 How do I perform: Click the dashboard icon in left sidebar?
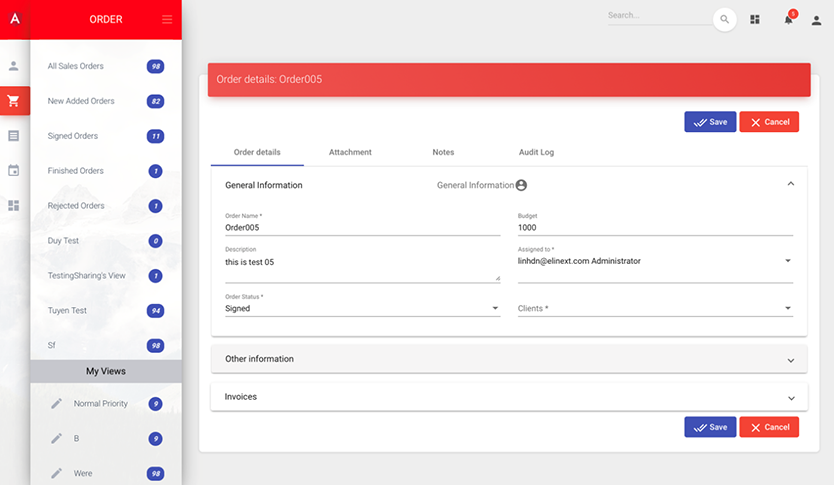[14, 205]
